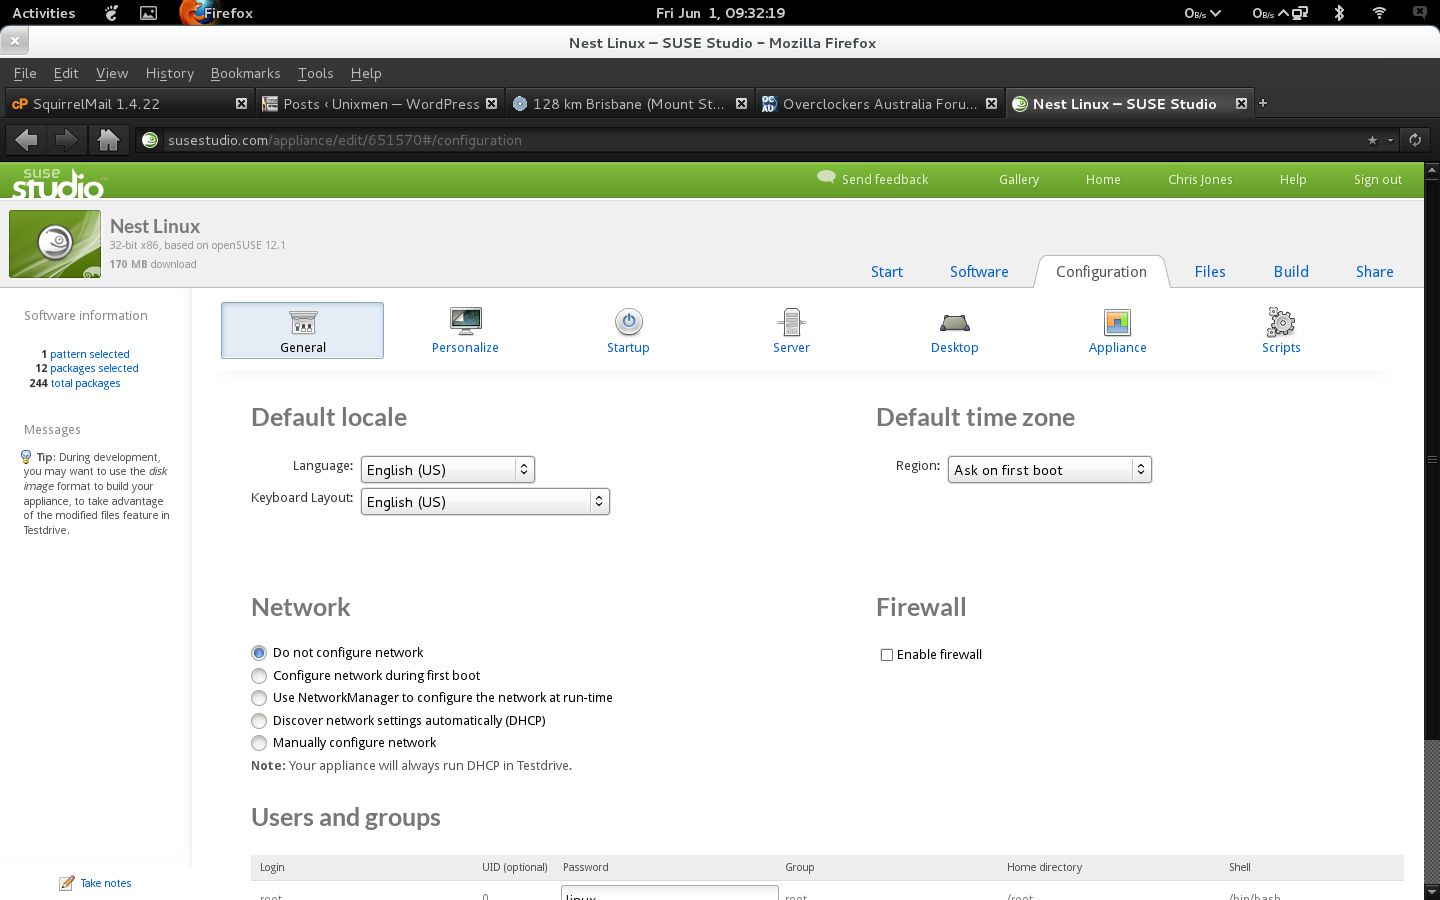Screen dimensions: 1440x900
Task: Select Discover network settings automatically (DHCP)
Action: click(x=259, y=721)
